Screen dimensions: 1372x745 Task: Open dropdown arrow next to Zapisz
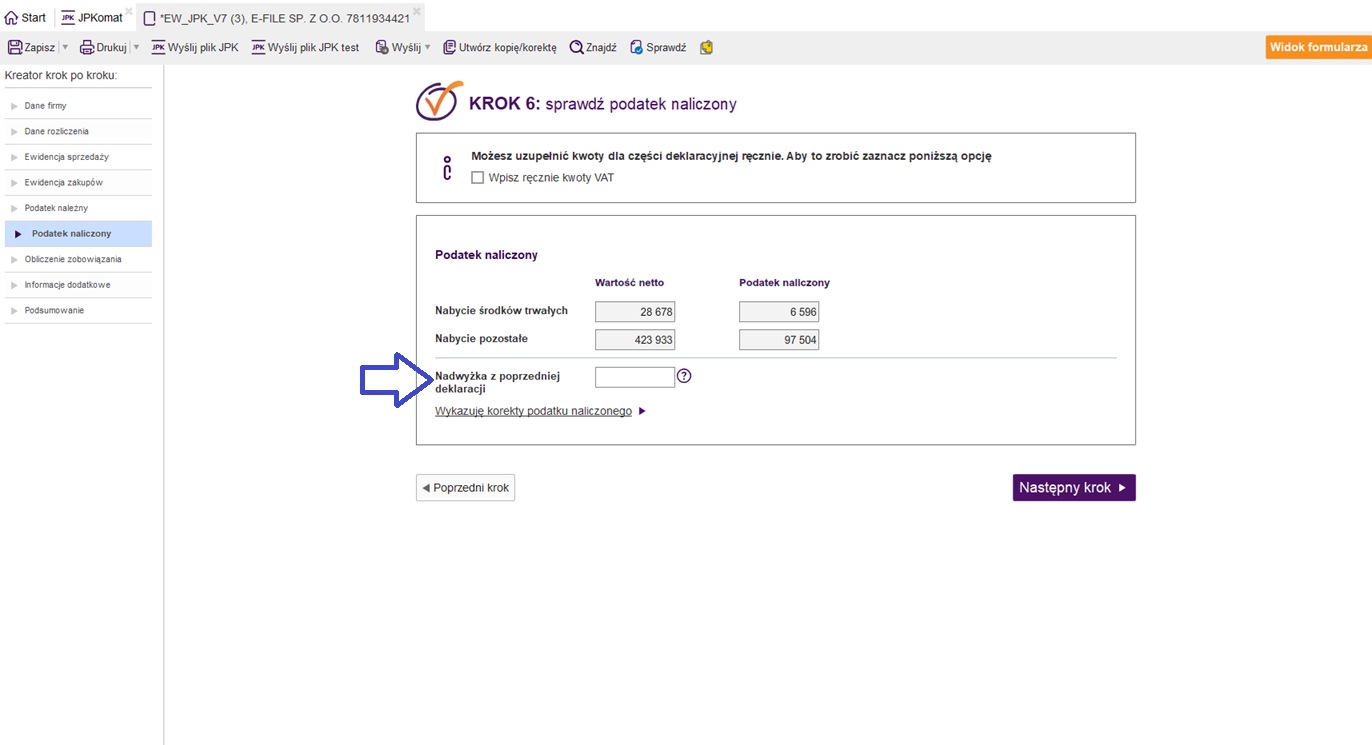pos(65,48)
